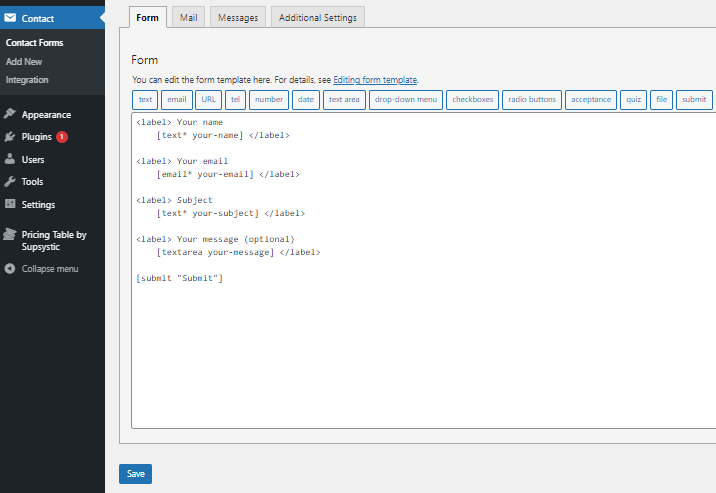Open Add New under Contact menu
716x493 pixels.
(24, 62)
